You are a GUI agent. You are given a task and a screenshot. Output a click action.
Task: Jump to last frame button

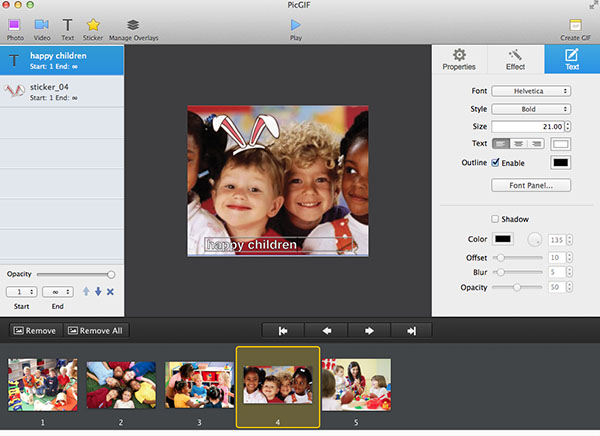[411, 330]
